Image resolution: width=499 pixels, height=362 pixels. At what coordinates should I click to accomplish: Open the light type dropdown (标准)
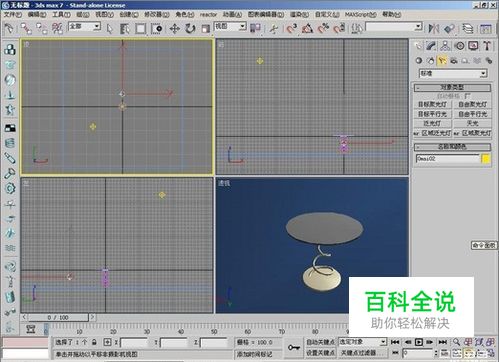[x=453, y=73]
